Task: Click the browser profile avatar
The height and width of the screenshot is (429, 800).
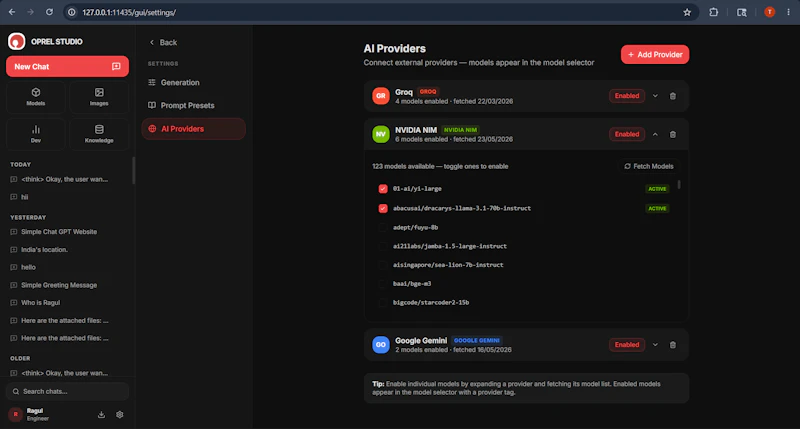Action: (769, 12)
